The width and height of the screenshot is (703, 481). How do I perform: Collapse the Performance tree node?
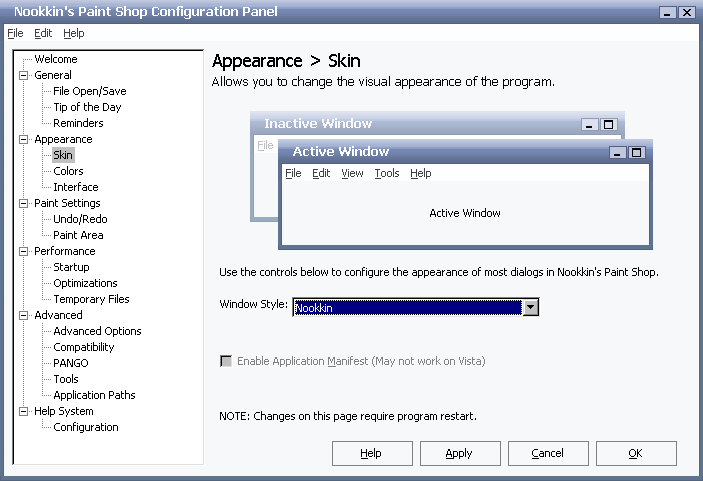pos(23,251)
